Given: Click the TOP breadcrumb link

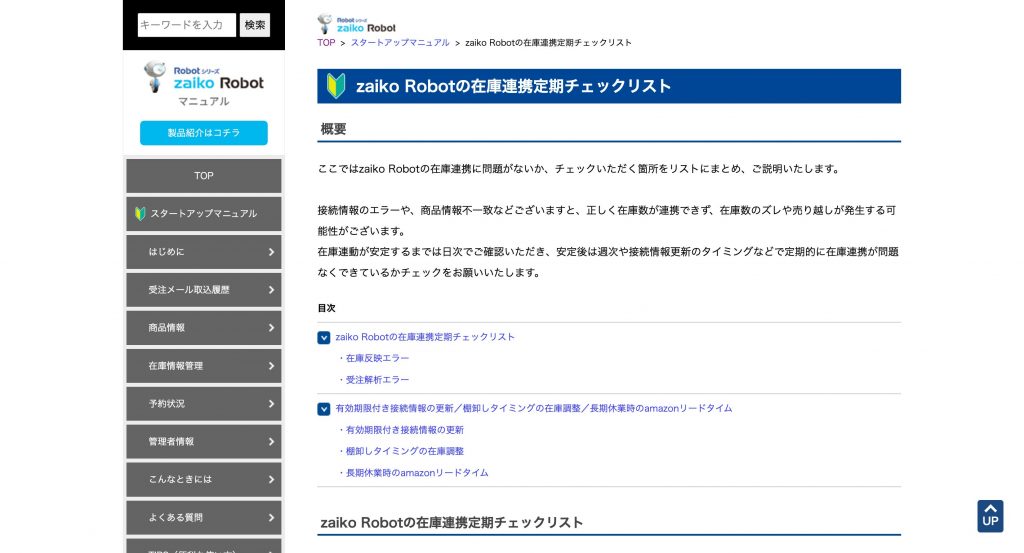Looking at the screenshot, I should [326, 42].
